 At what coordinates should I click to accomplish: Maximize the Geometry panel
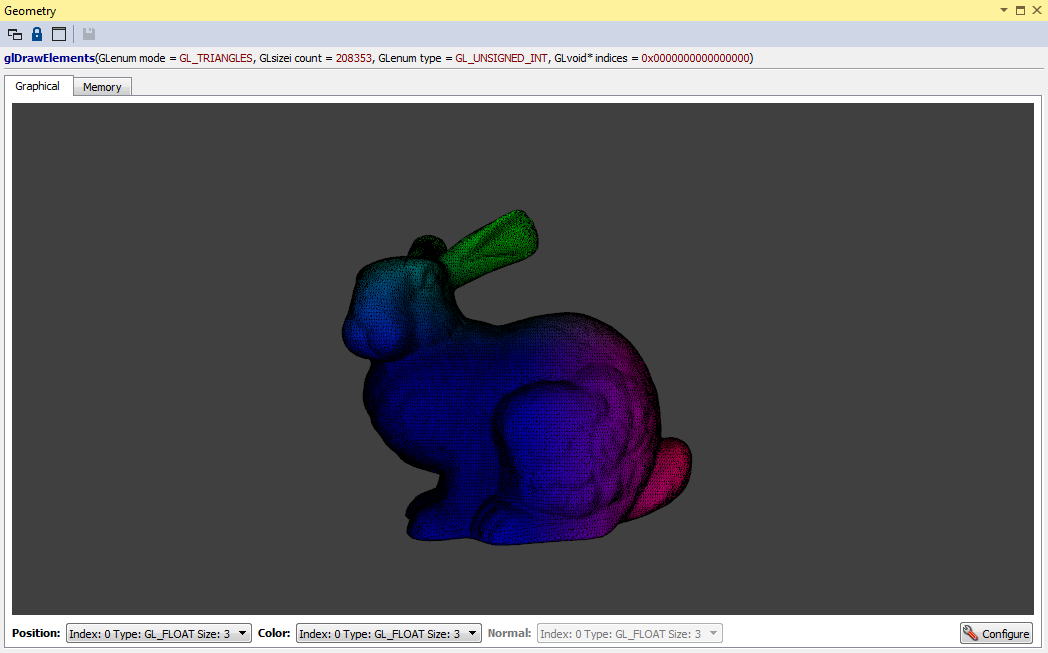tap(1020, 10)
